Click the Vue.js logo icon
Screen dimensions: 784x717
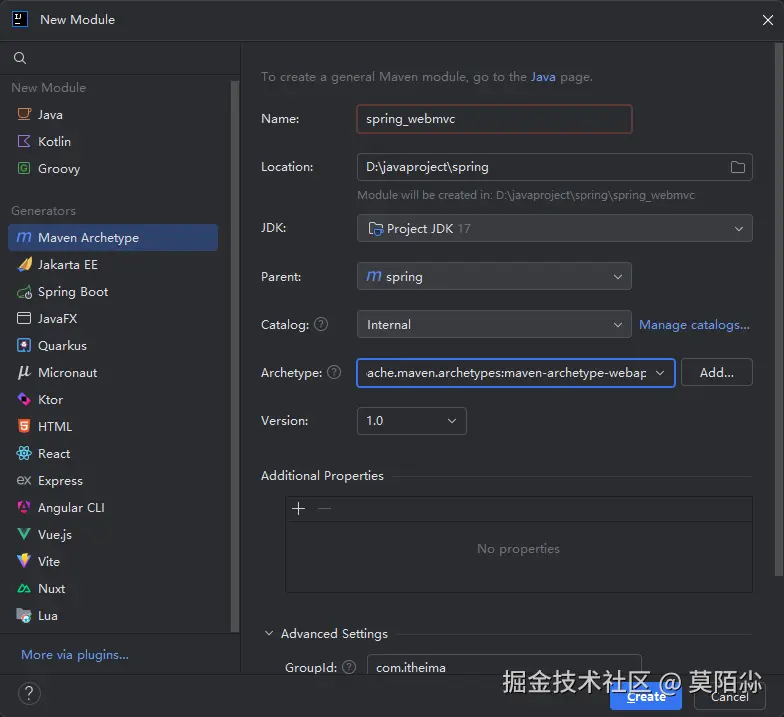[24, 534]
